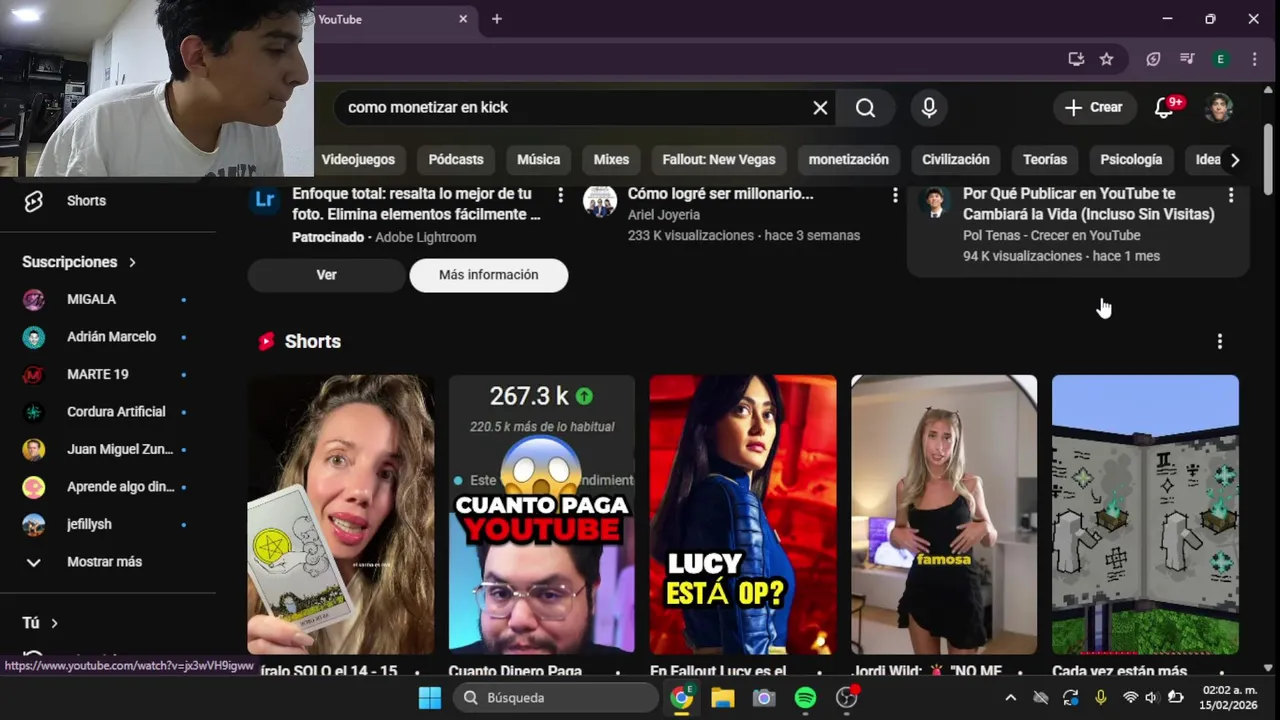Open the tarot card Short thumbnail
The height and width of the screenshot is (720, 1280).
click(341, 514)
